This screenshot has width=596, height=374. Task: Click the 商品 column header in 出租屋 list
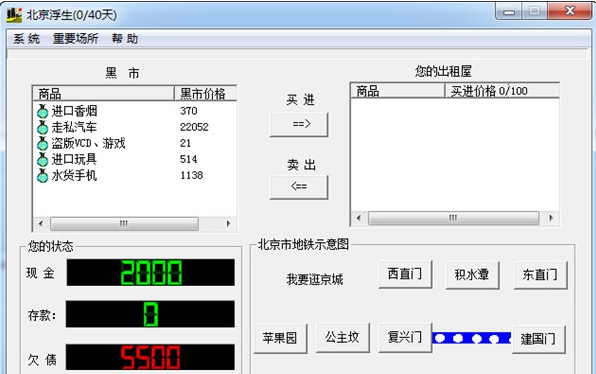(x=398, y=91)
